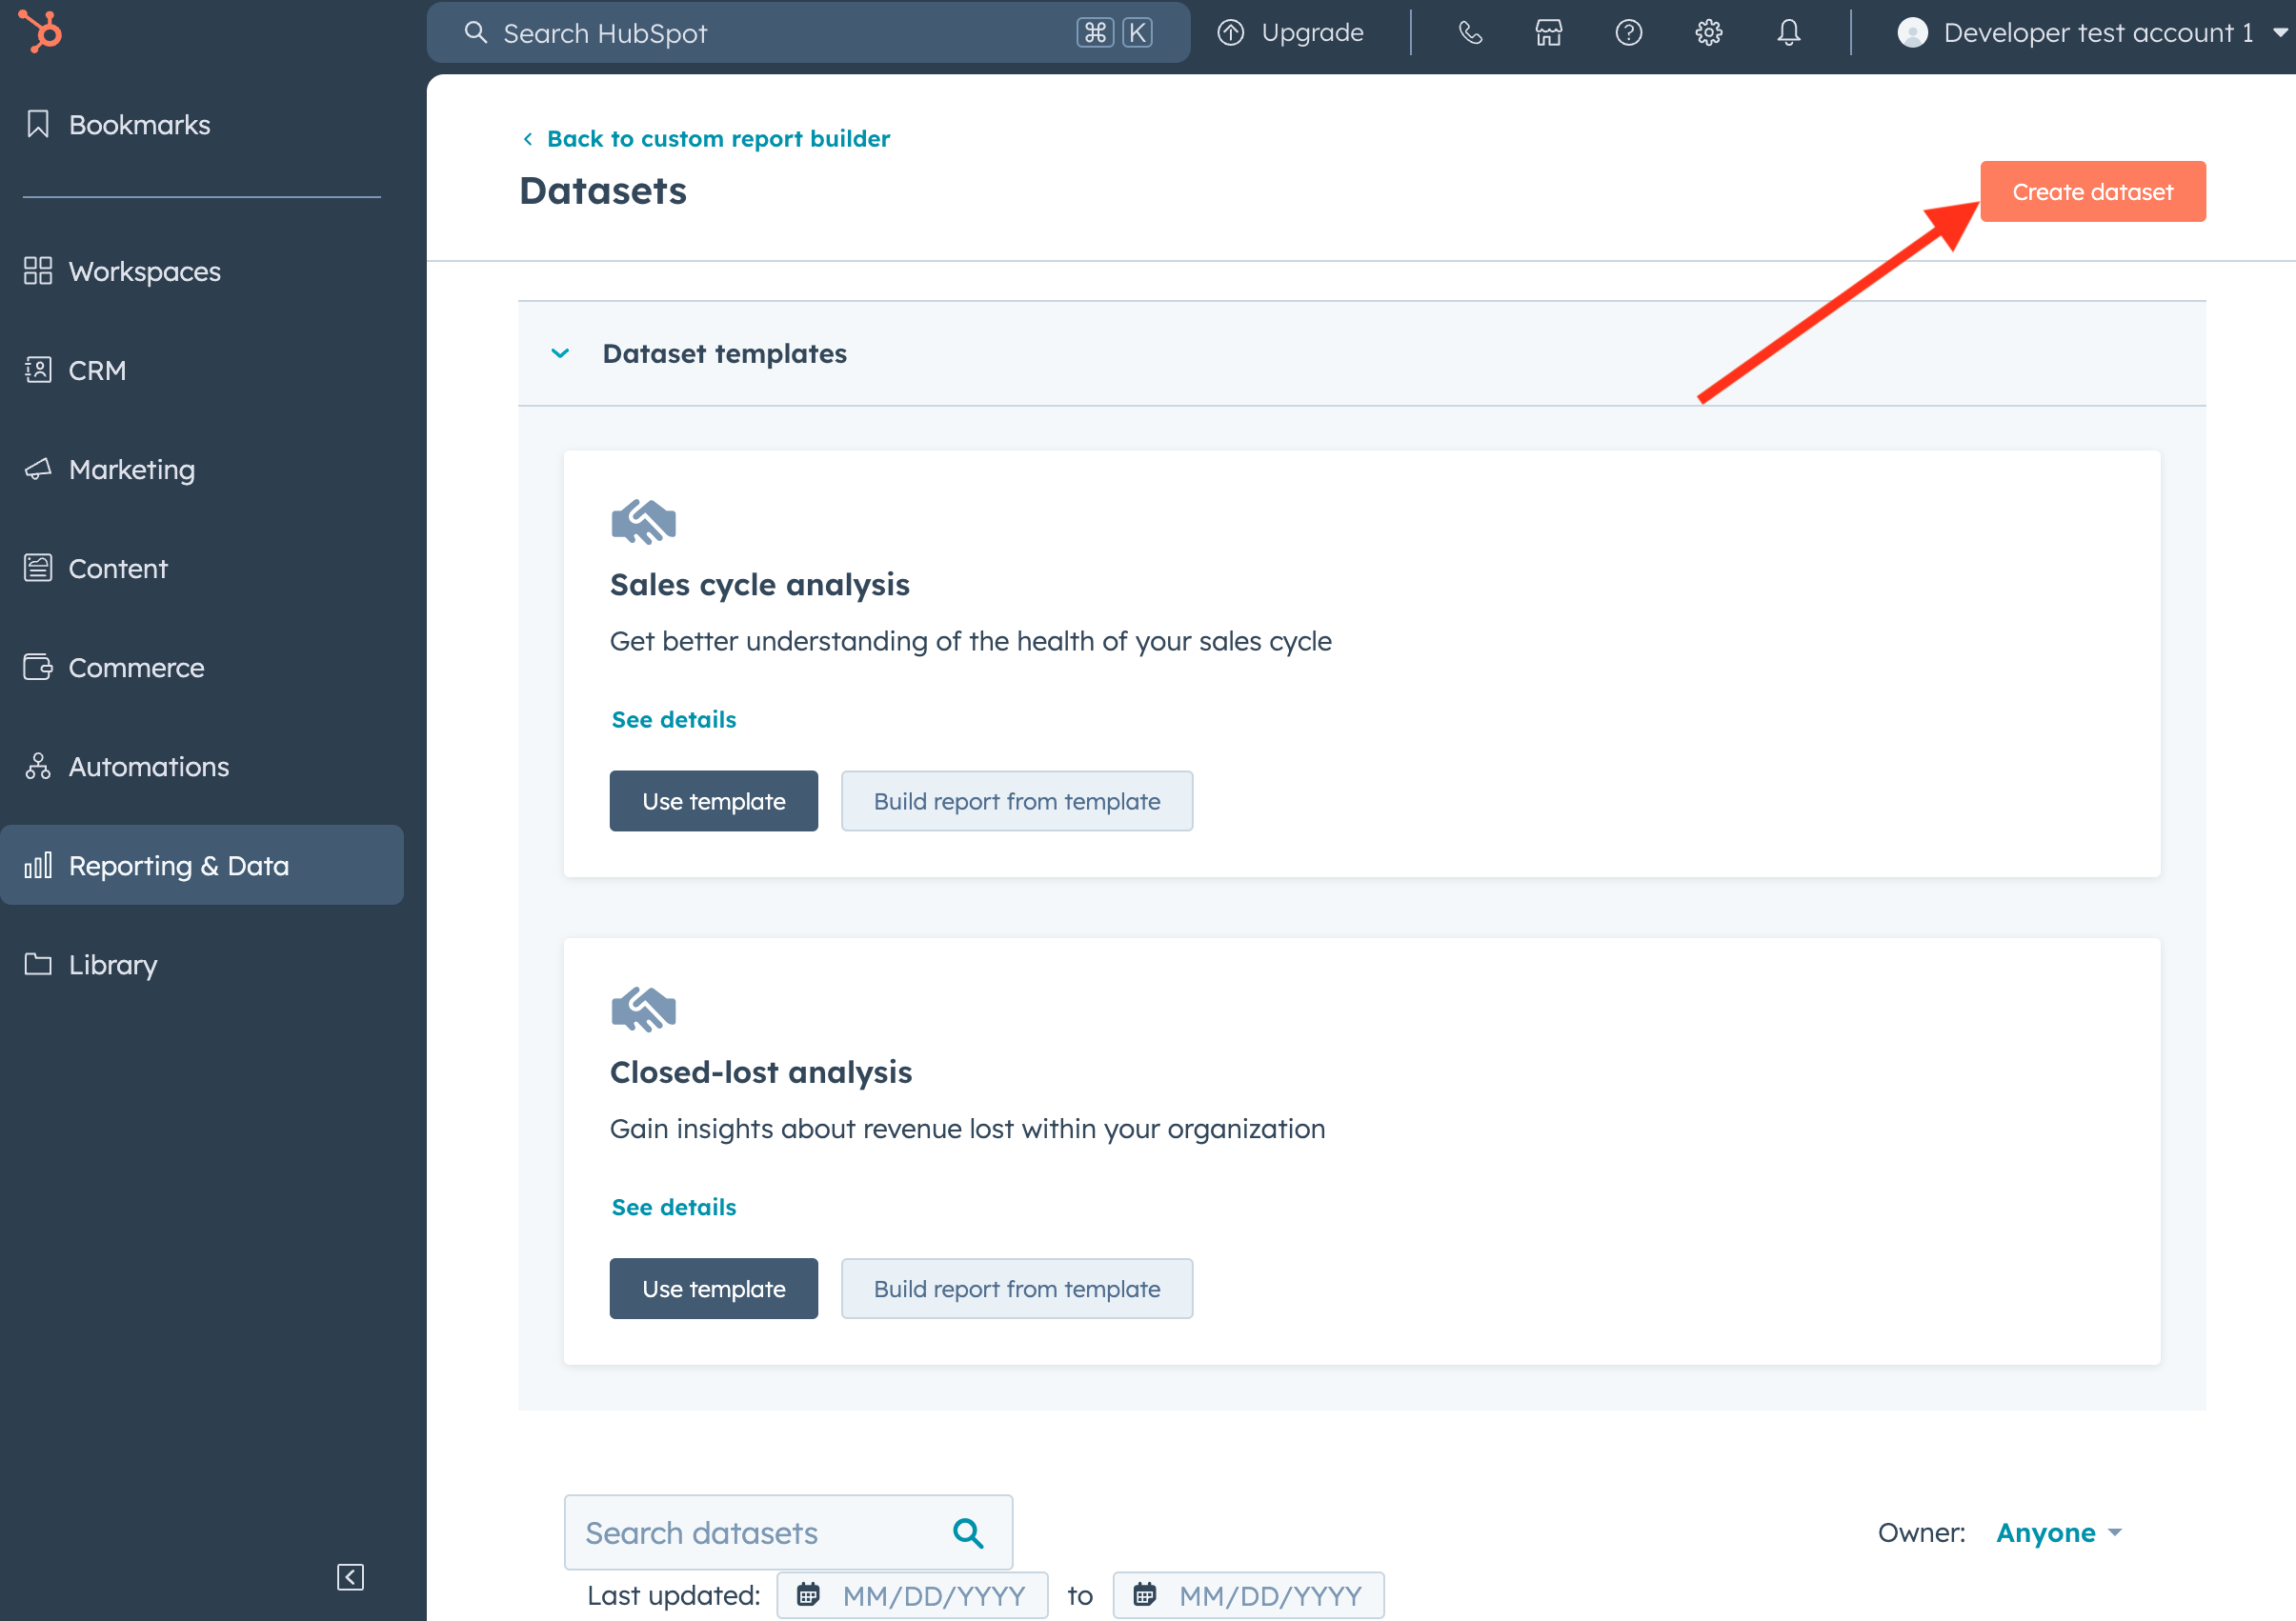See details for Sales cycle analysis

(x=673, y=720)
